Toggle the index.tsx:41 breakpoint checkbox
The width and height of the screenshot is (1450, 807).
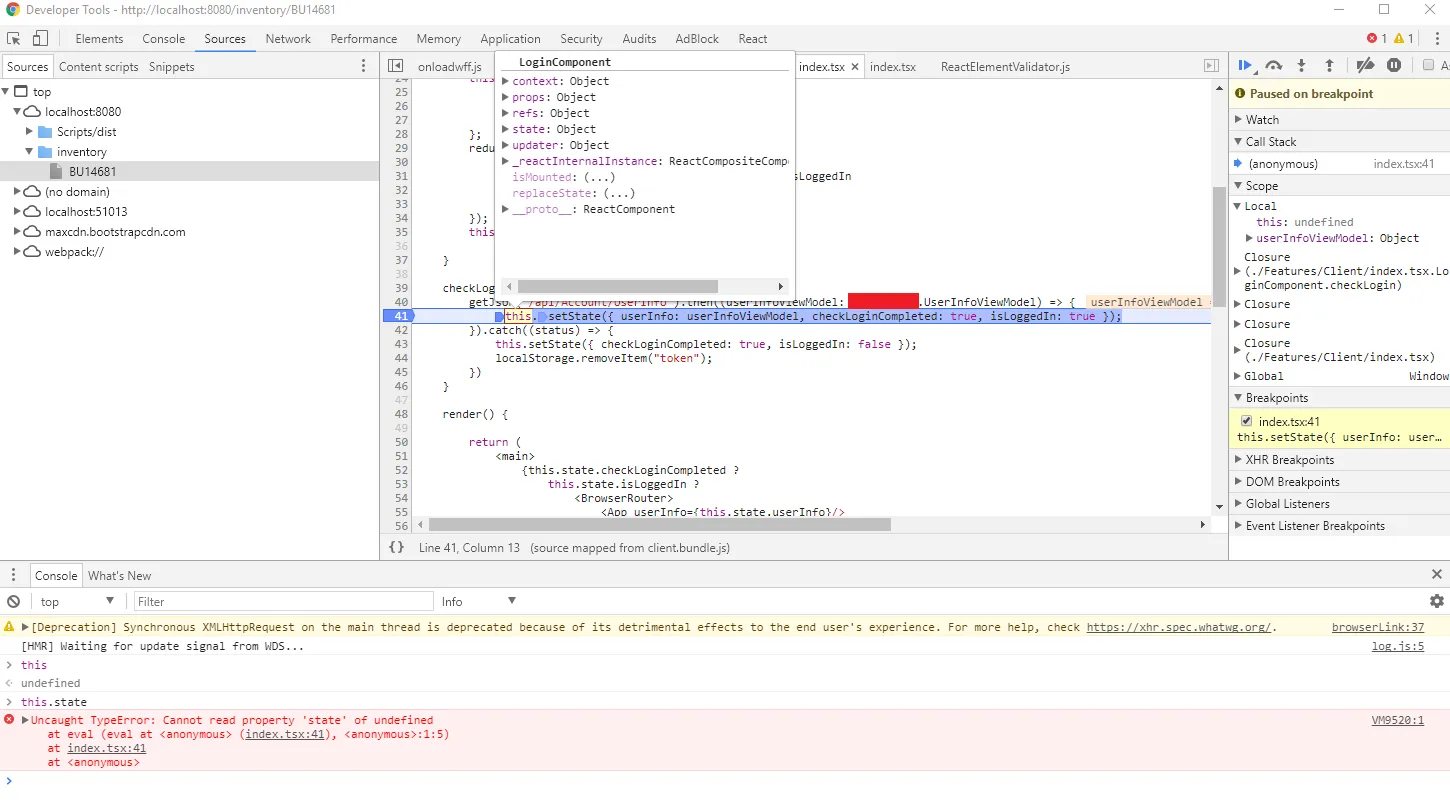pos(1246,421)
